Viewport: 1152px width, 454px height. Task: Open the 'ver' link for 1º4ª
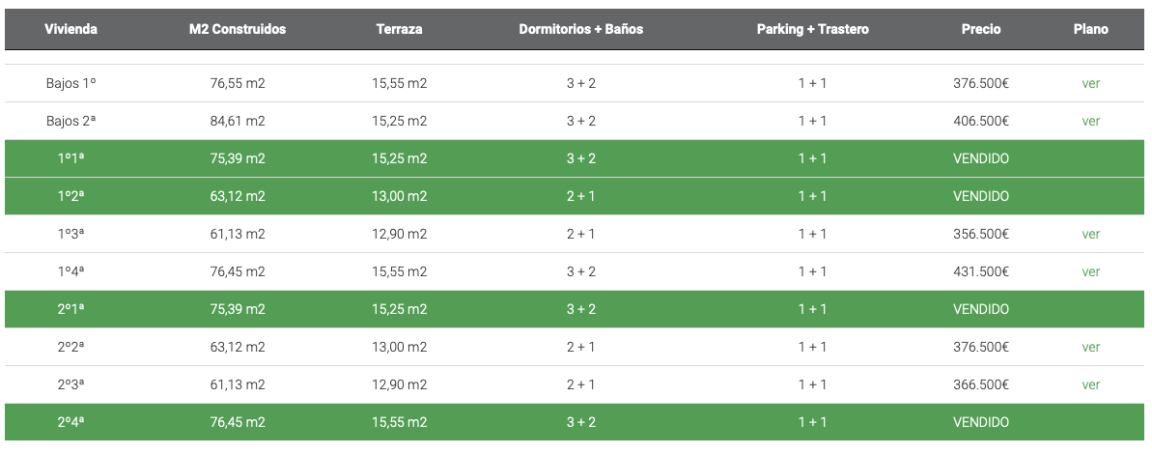1090,272
